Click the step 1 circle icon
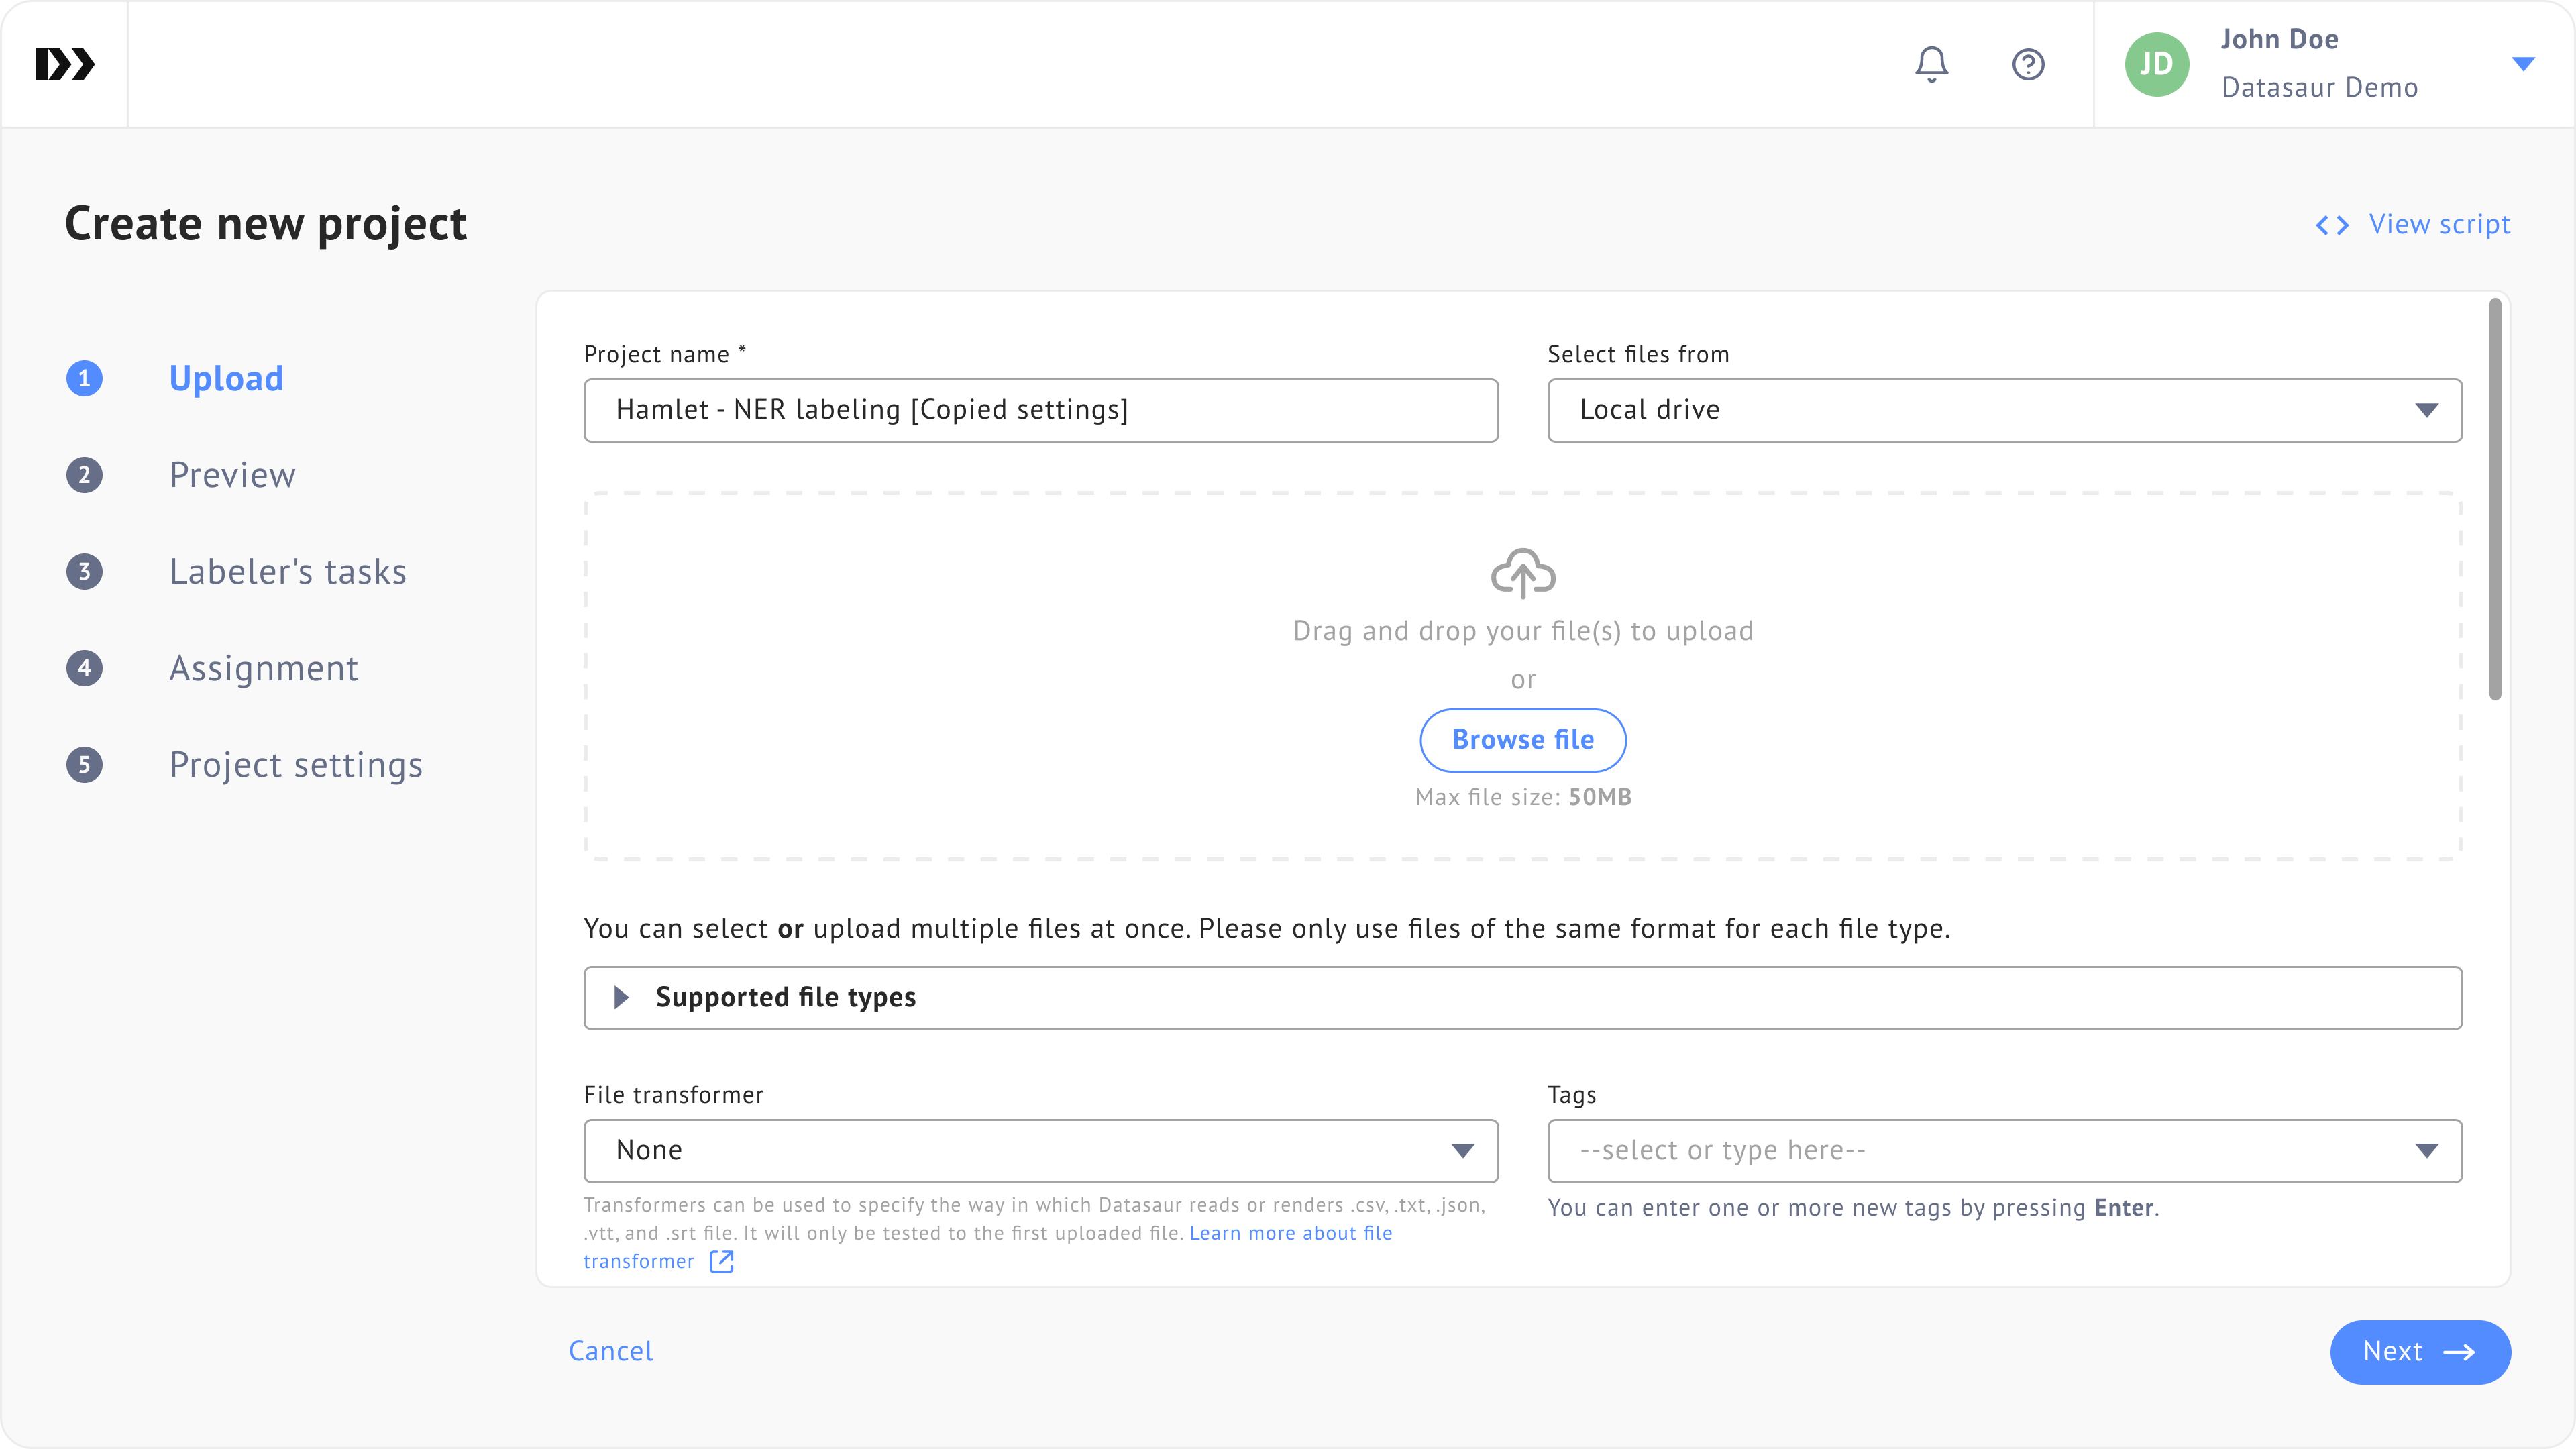This screenshot has width=2576, height=1449. [84, 378]
